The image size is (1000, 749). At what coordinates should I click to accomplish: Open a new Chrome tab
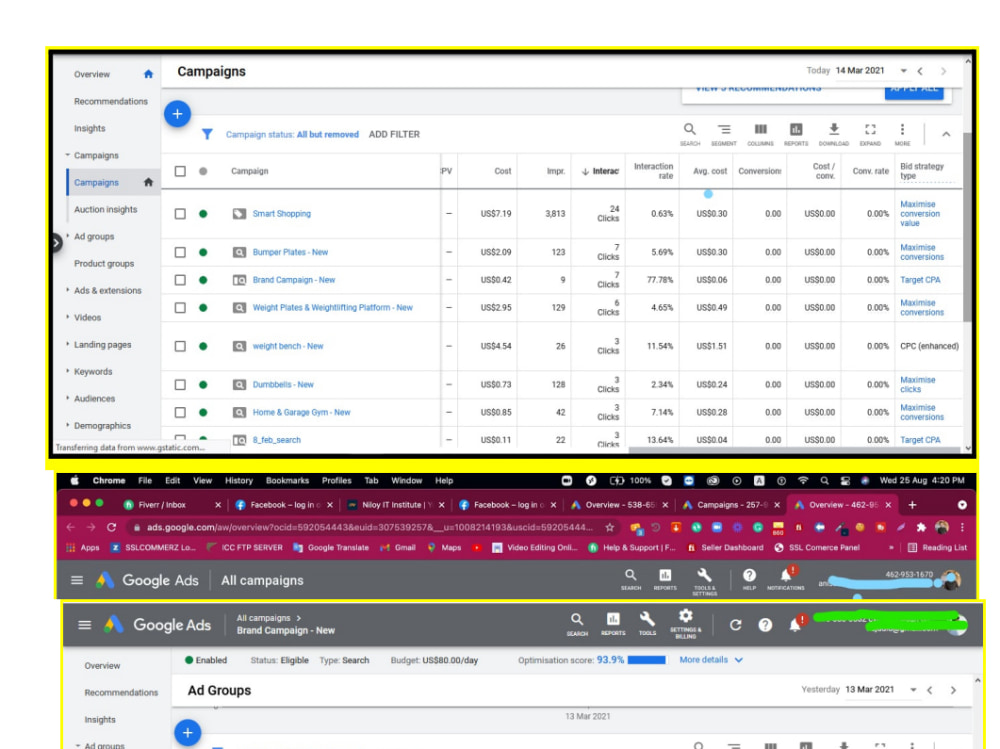pos(912,505)
